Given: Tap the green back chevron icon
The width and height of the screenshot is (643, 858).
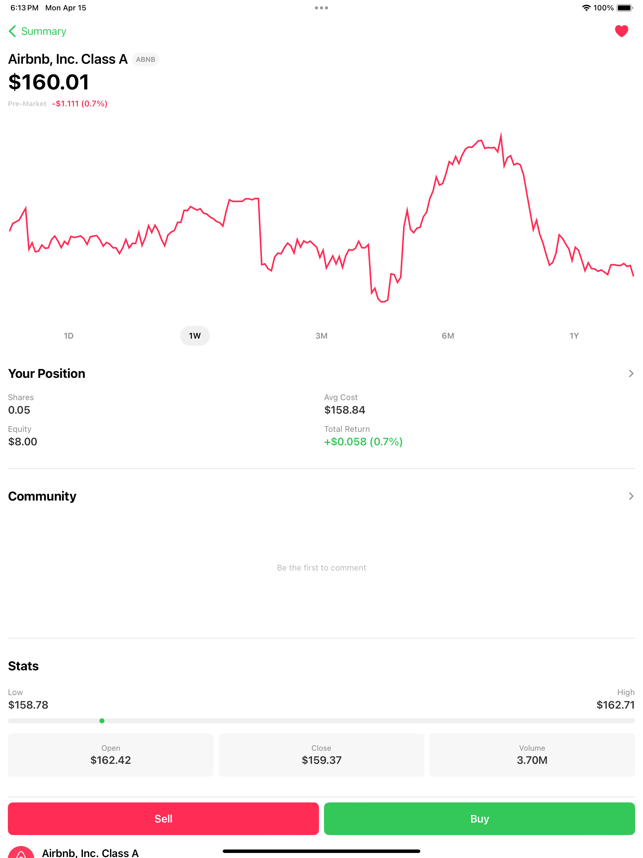Looking at the screenshot, I should click(x=12, y=31).
